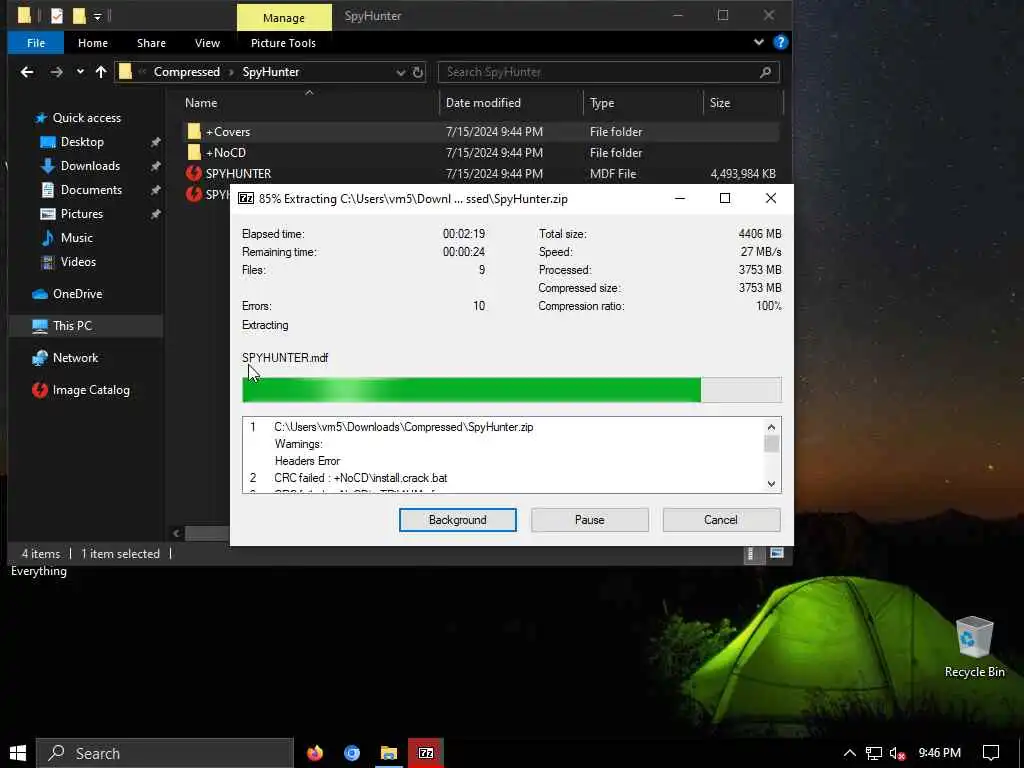Open the Recycle Bin desktop icon

[x=974, y=647]
